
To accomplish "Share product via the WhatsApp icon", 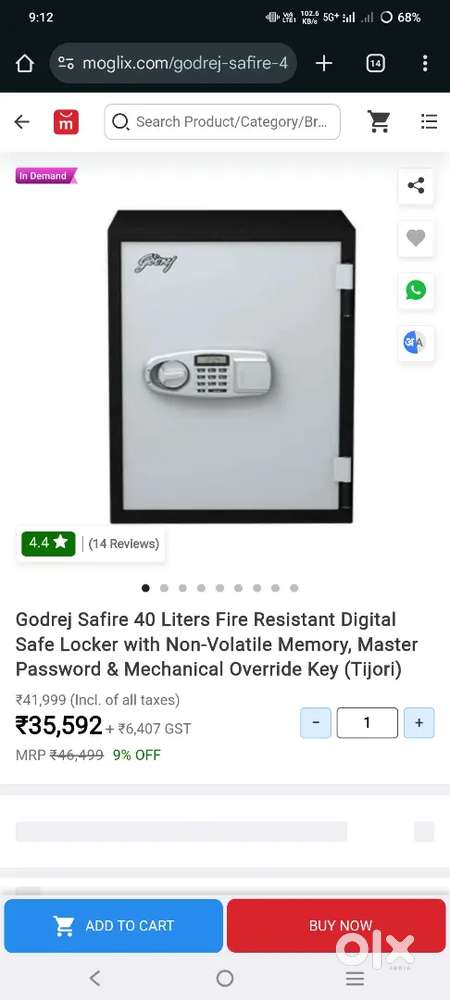I will click(x=416, y=291).
